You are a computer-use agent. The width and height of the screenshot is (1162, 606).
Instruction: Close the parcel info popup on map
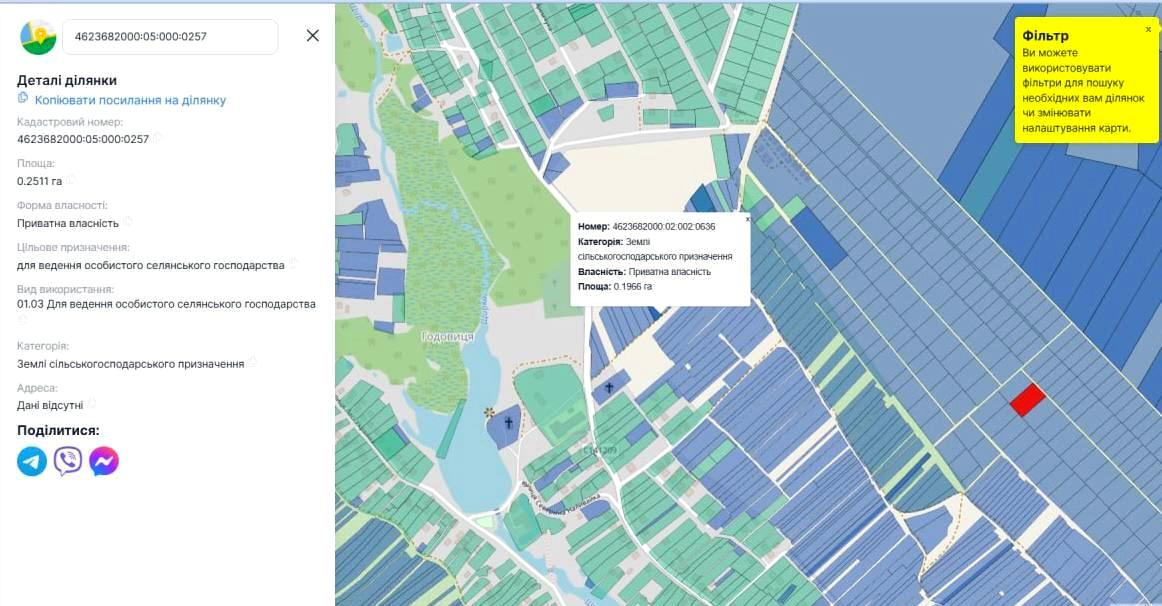click(x=746, y=217)
